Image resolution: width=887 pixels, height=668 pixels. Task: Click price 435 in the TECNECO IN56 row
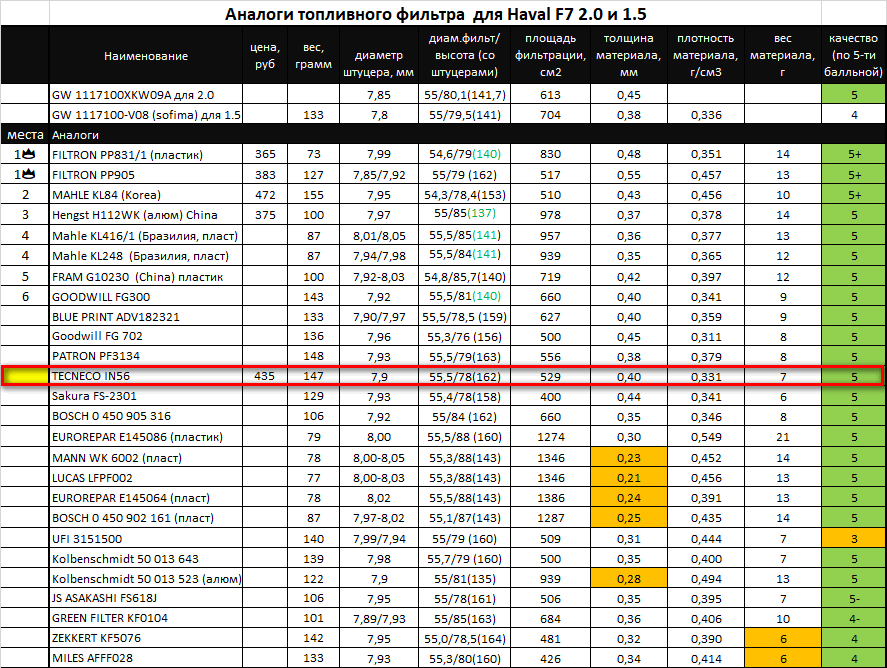pos(265,376)
